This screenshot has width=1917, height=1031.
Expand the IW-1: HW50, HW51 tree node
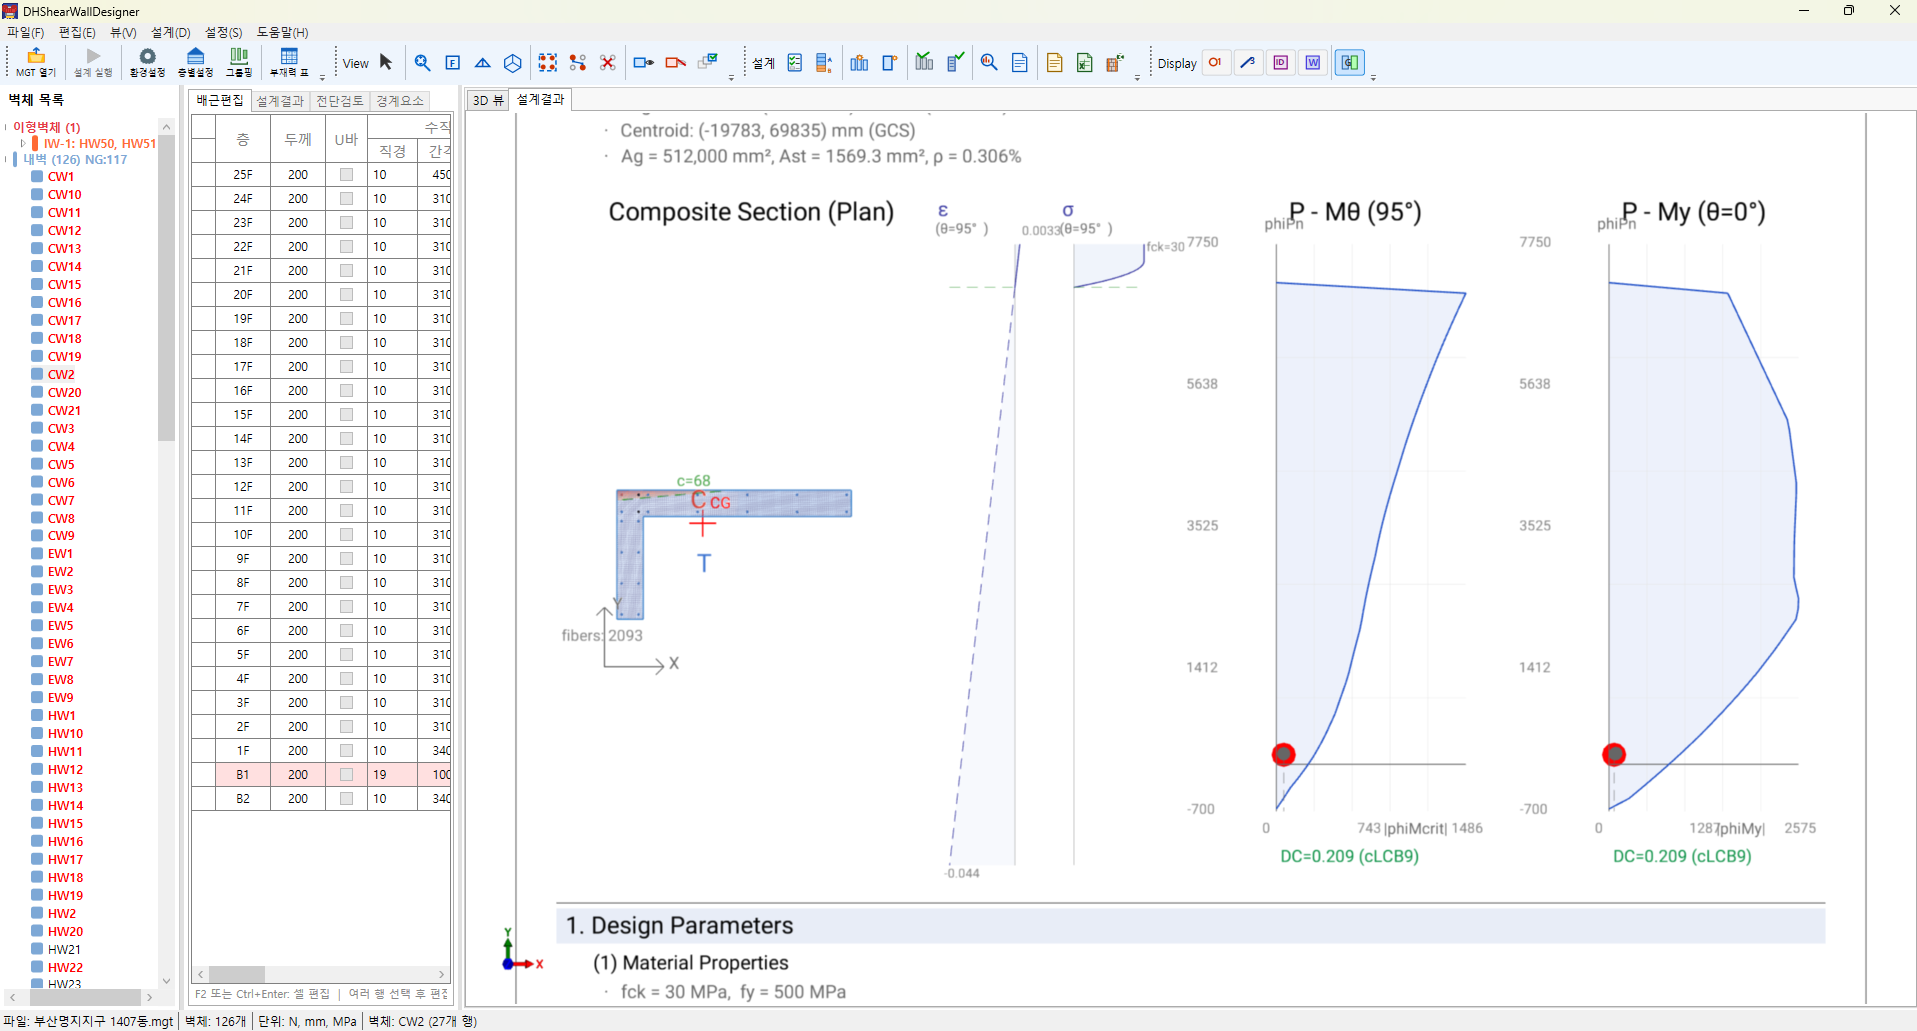click(x=23, y=143)
